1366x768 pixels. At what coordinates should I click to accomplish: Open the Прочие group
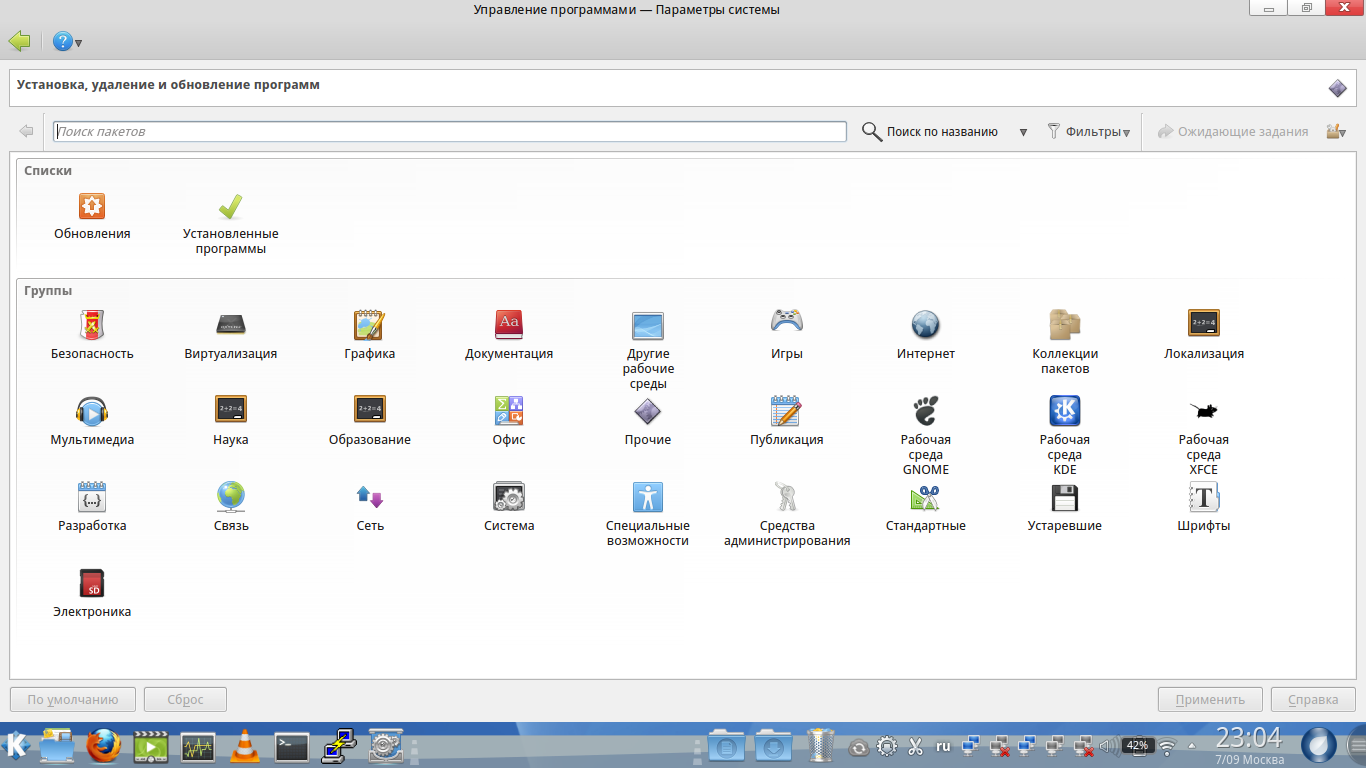click(648, 421)
